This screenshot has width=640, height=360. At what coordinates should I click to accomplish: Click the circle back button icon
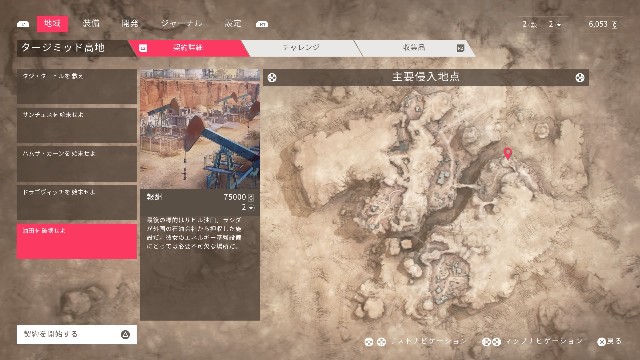(x=601, y=342)
